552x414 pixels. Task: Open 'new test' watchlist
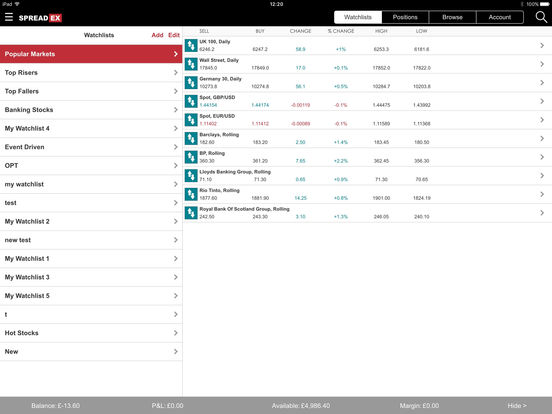coord(91,240)
